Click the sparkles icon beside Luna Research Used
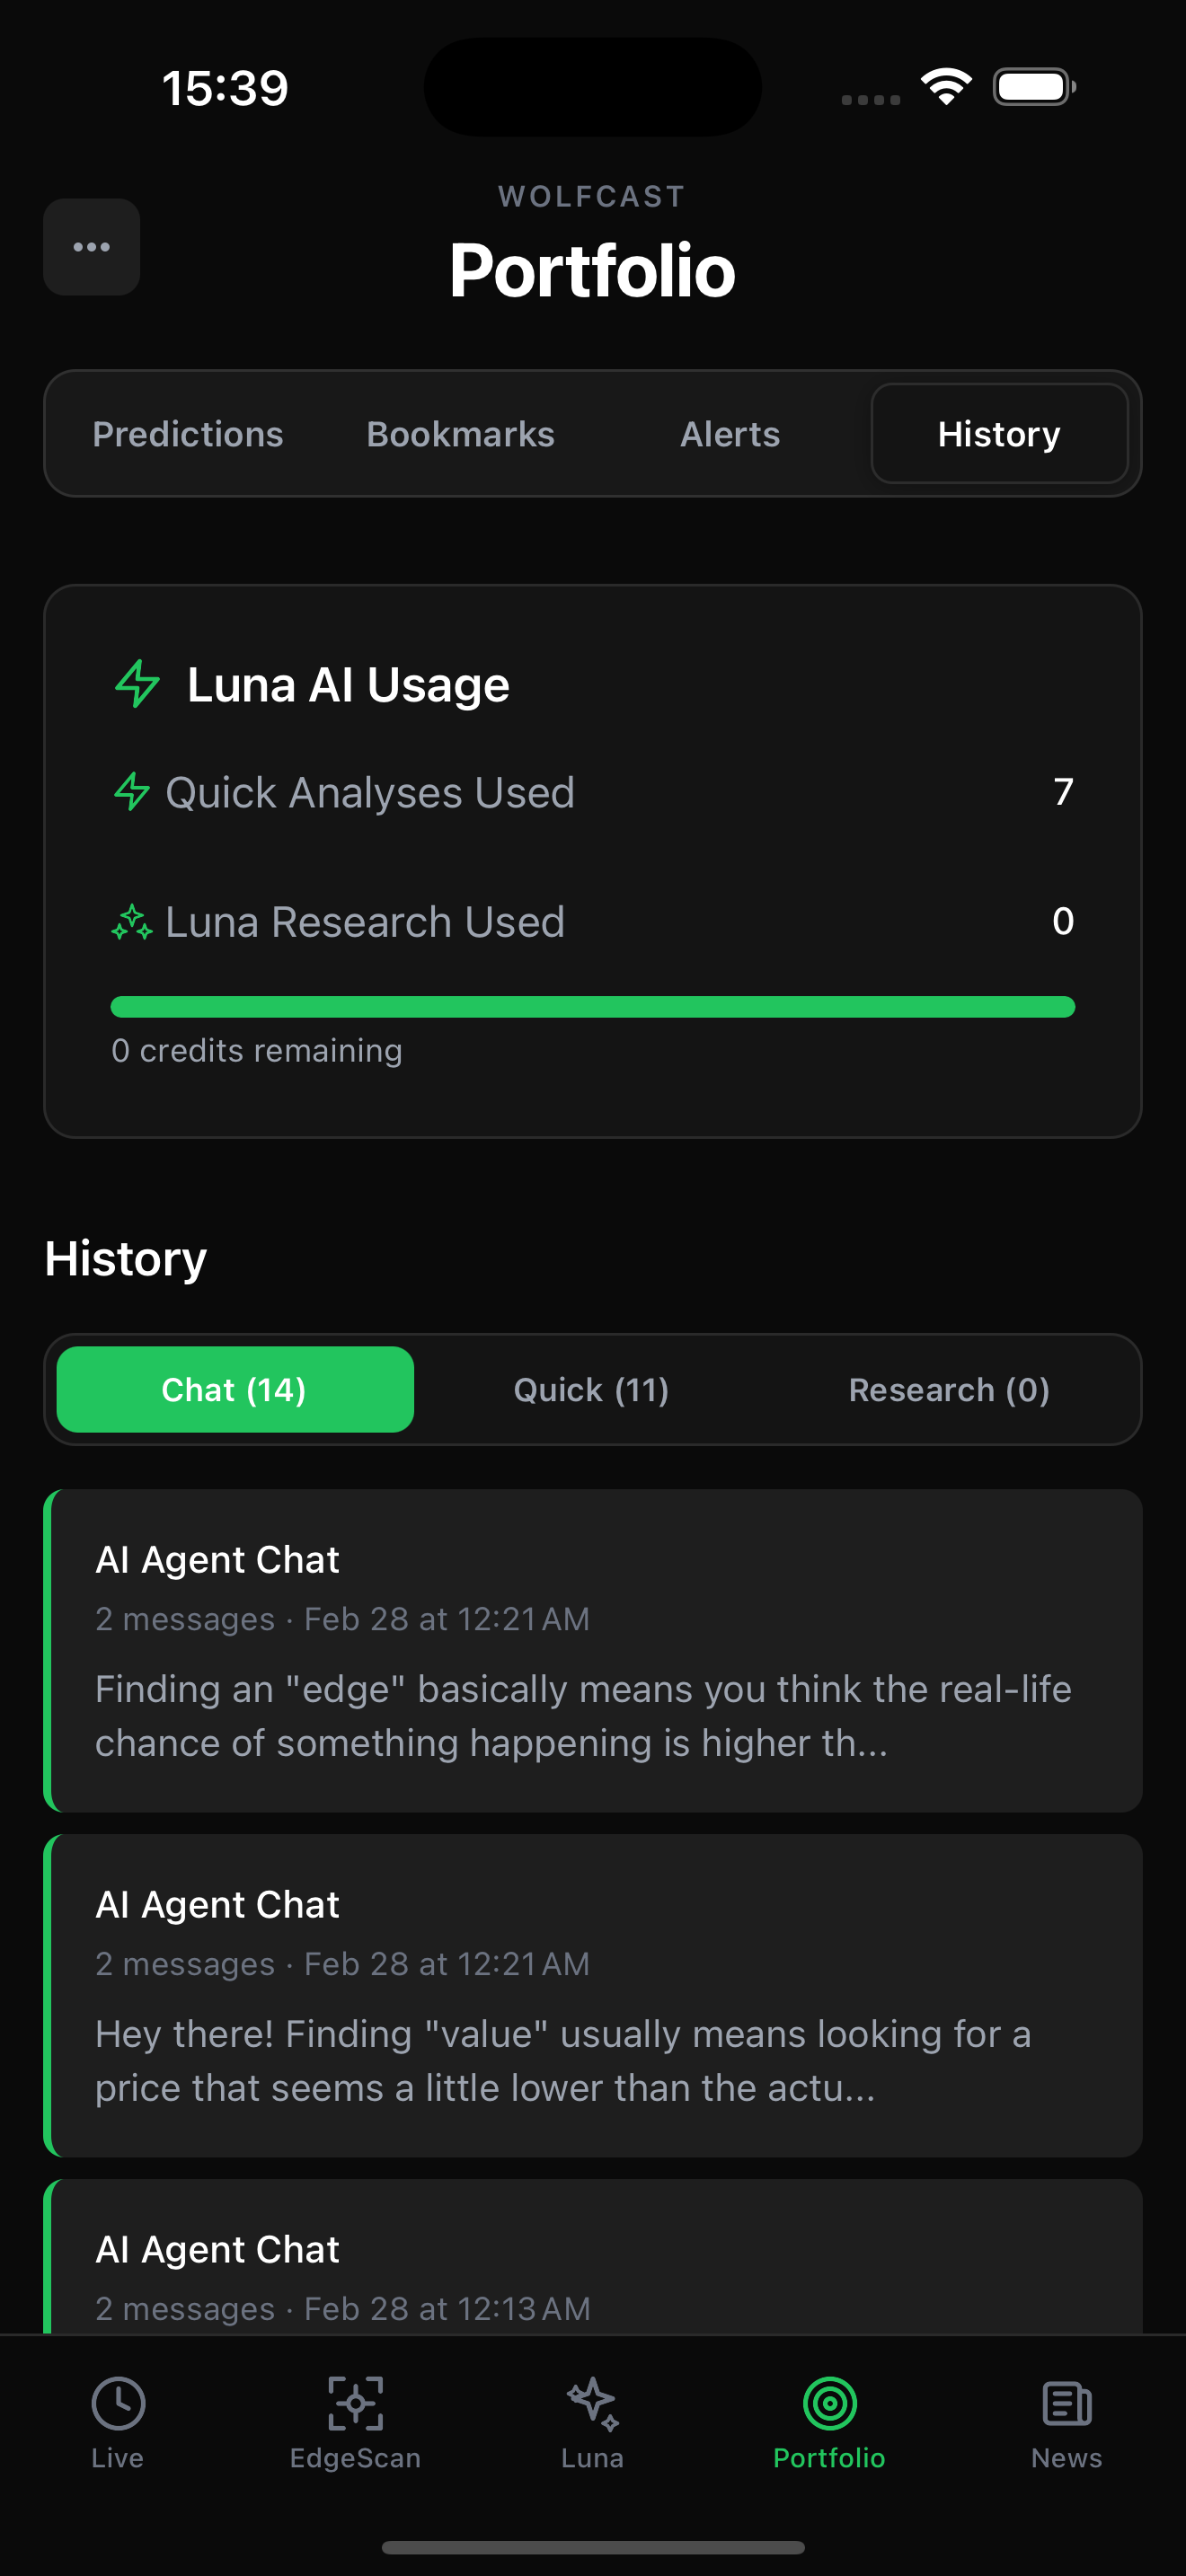The height and width of the screenshot is (2576, 1186). (131, 922)
